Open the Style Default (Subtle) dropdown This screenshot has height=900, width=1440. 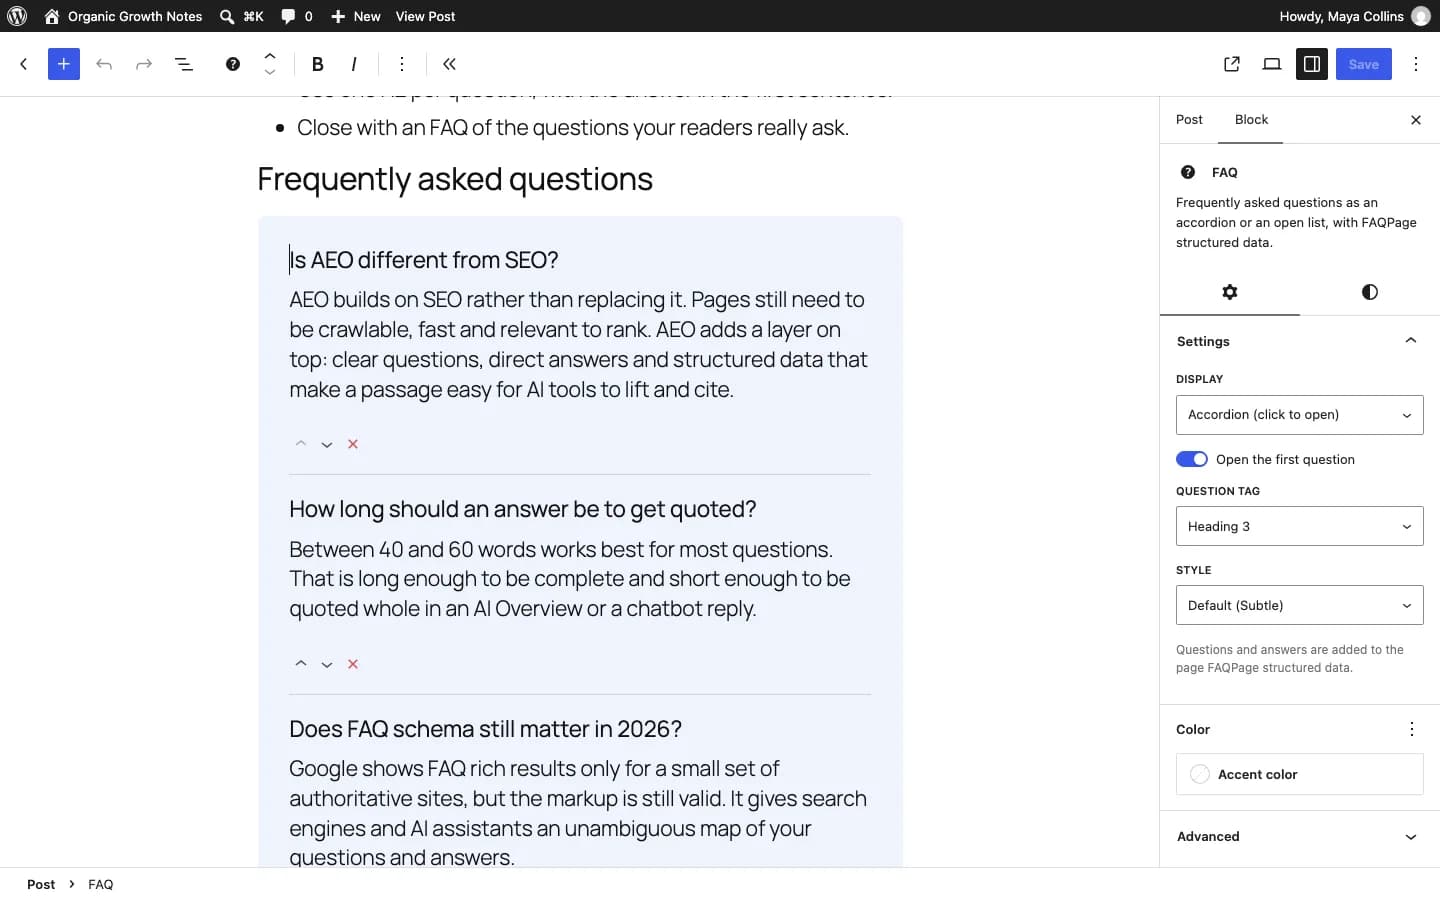[1299, 605]
